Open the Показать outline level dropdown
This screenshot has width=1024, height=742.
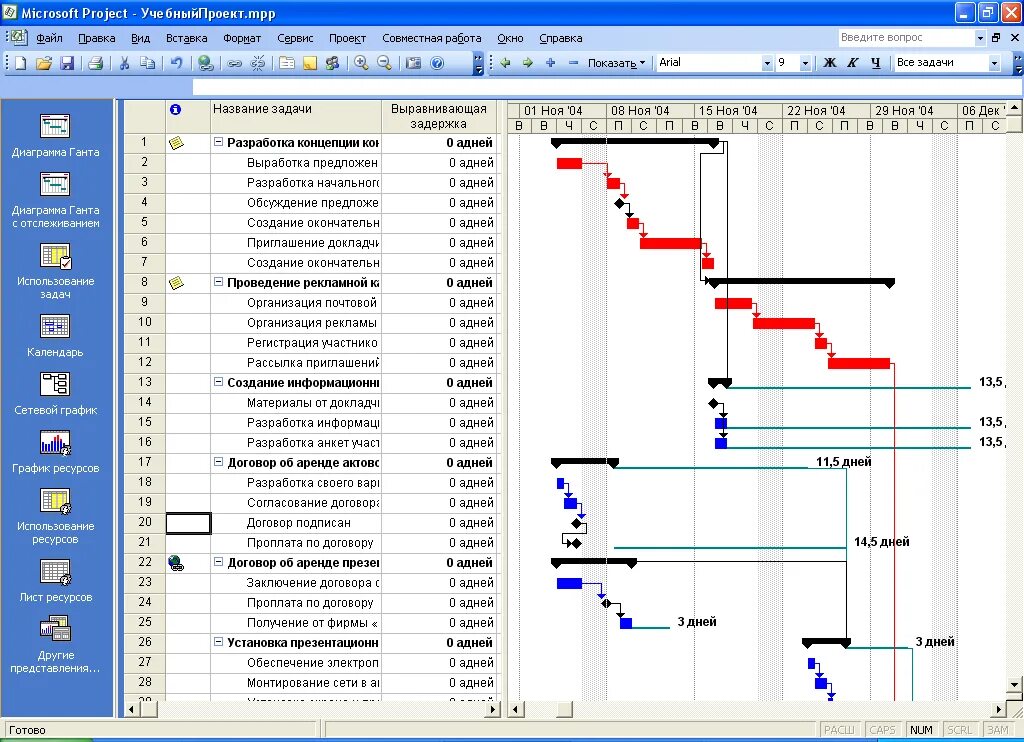[x=616, y=63]
